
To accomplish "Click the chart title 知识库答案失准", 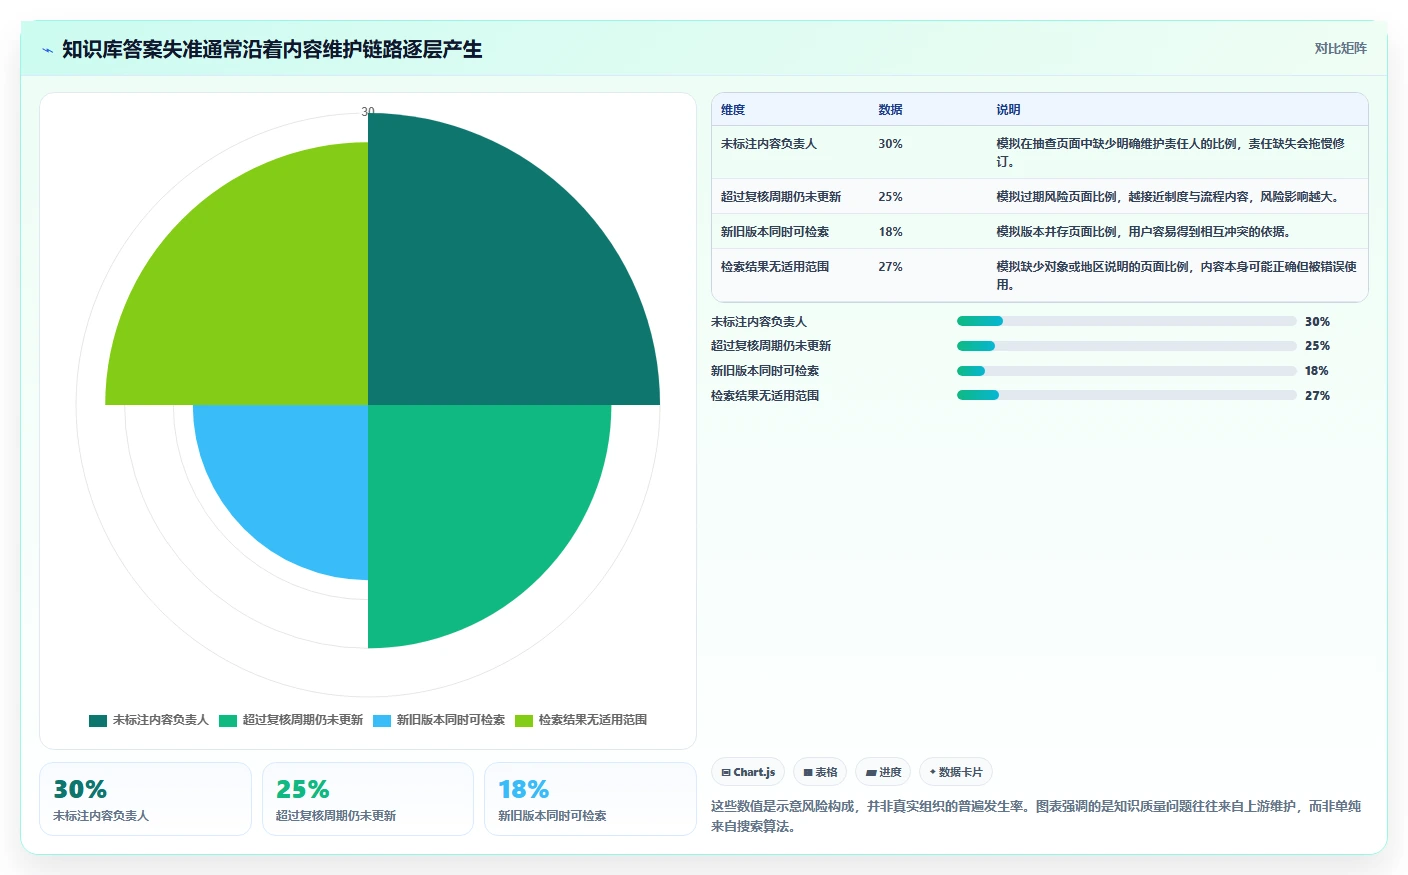I will point(272,49).
